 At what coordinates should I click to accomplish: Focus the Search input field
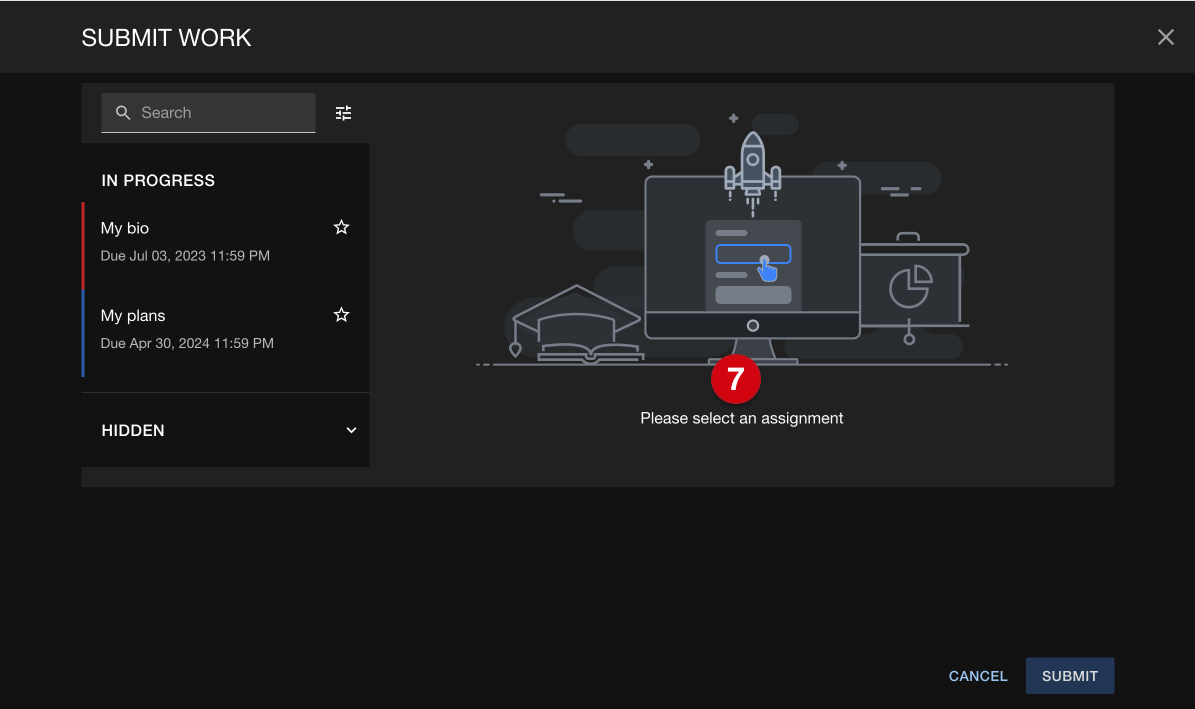click(x=208, y=113)
